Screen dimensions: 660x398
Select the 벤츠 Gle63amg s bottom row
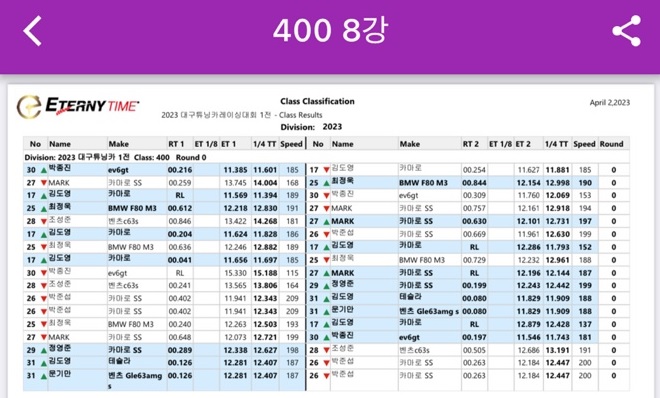click(164, 380)
